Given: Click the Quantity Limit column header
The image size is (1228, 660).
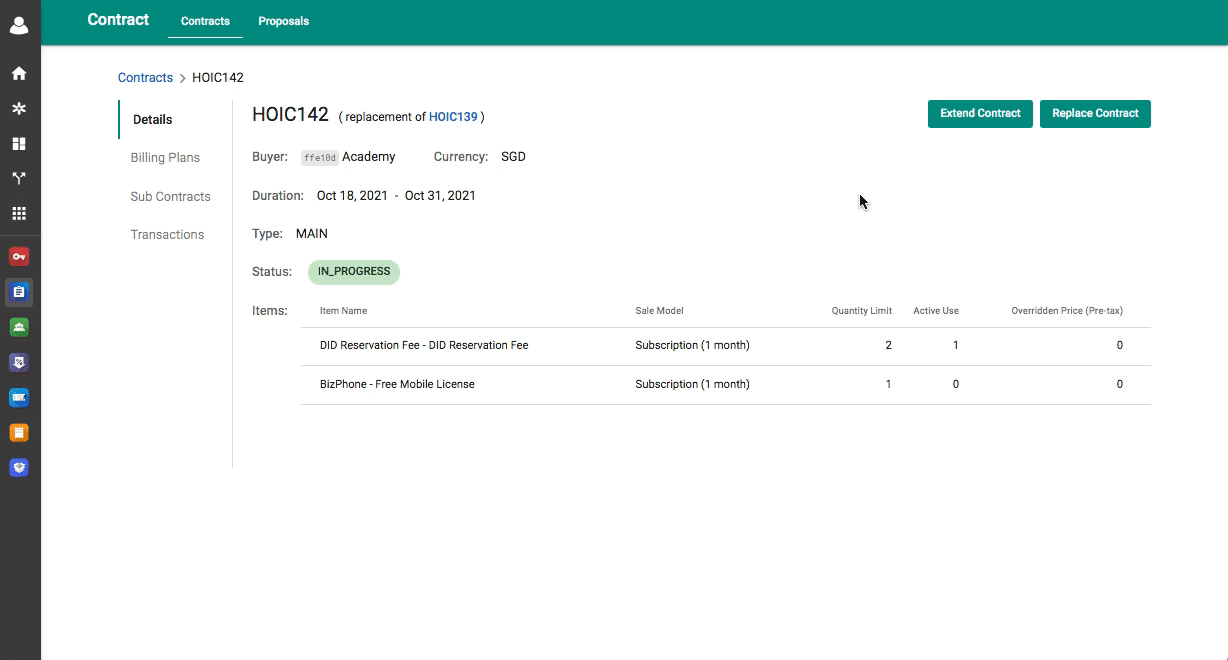Looking at the screenshot, I should pos(862,311).
